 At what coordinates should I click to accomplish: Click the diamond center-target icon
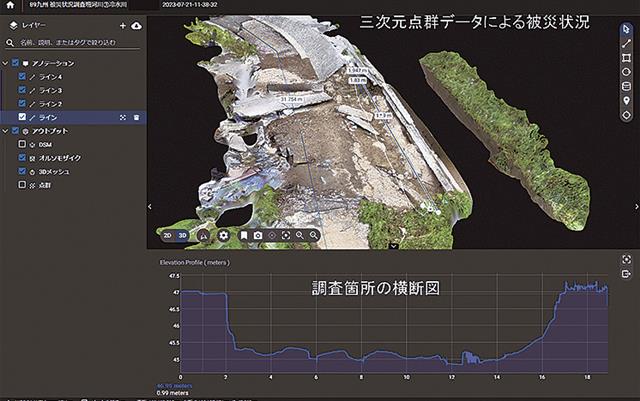[272, 235]
